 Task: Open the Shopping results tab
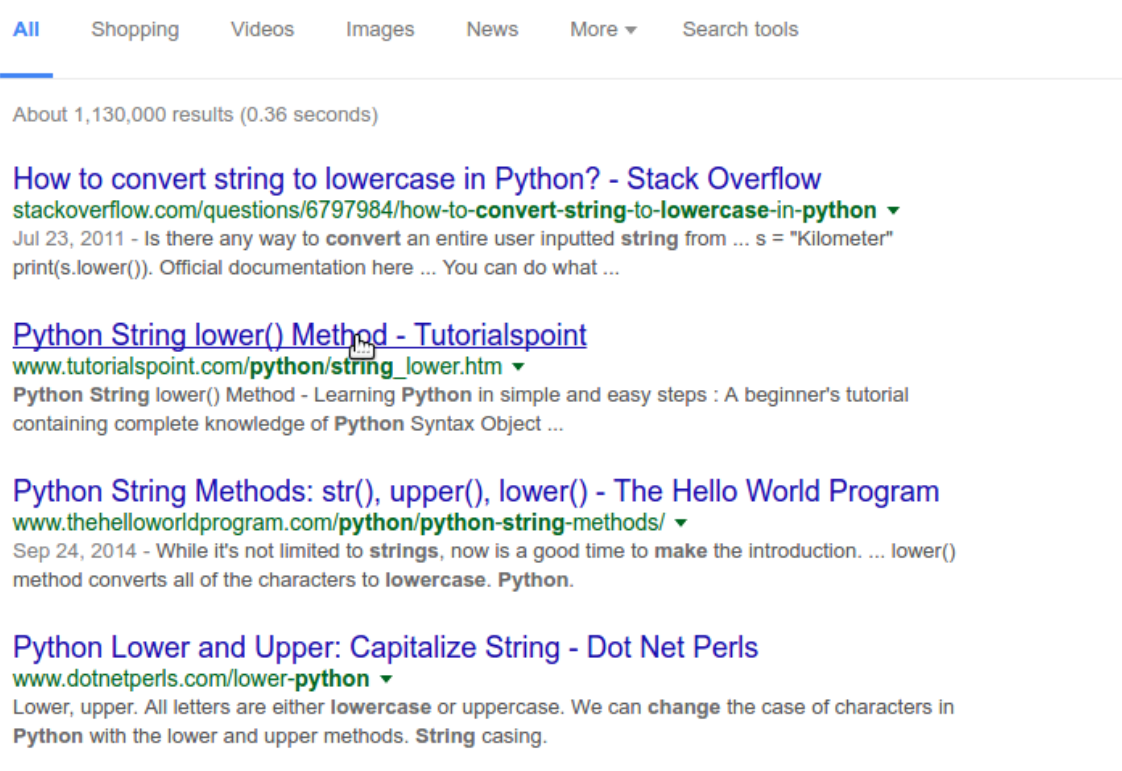point(134,29)
